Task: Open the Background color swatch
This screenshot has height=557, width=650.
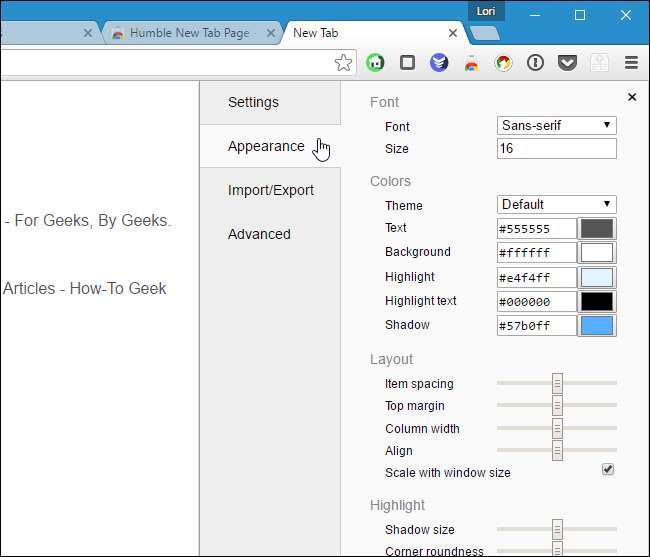Action: (597, 253)
